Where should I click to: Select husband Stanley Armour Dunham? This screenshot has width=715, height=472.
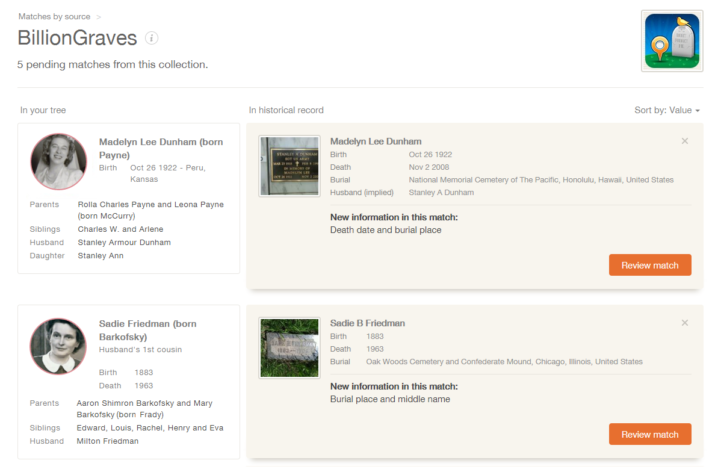point(124,242)
